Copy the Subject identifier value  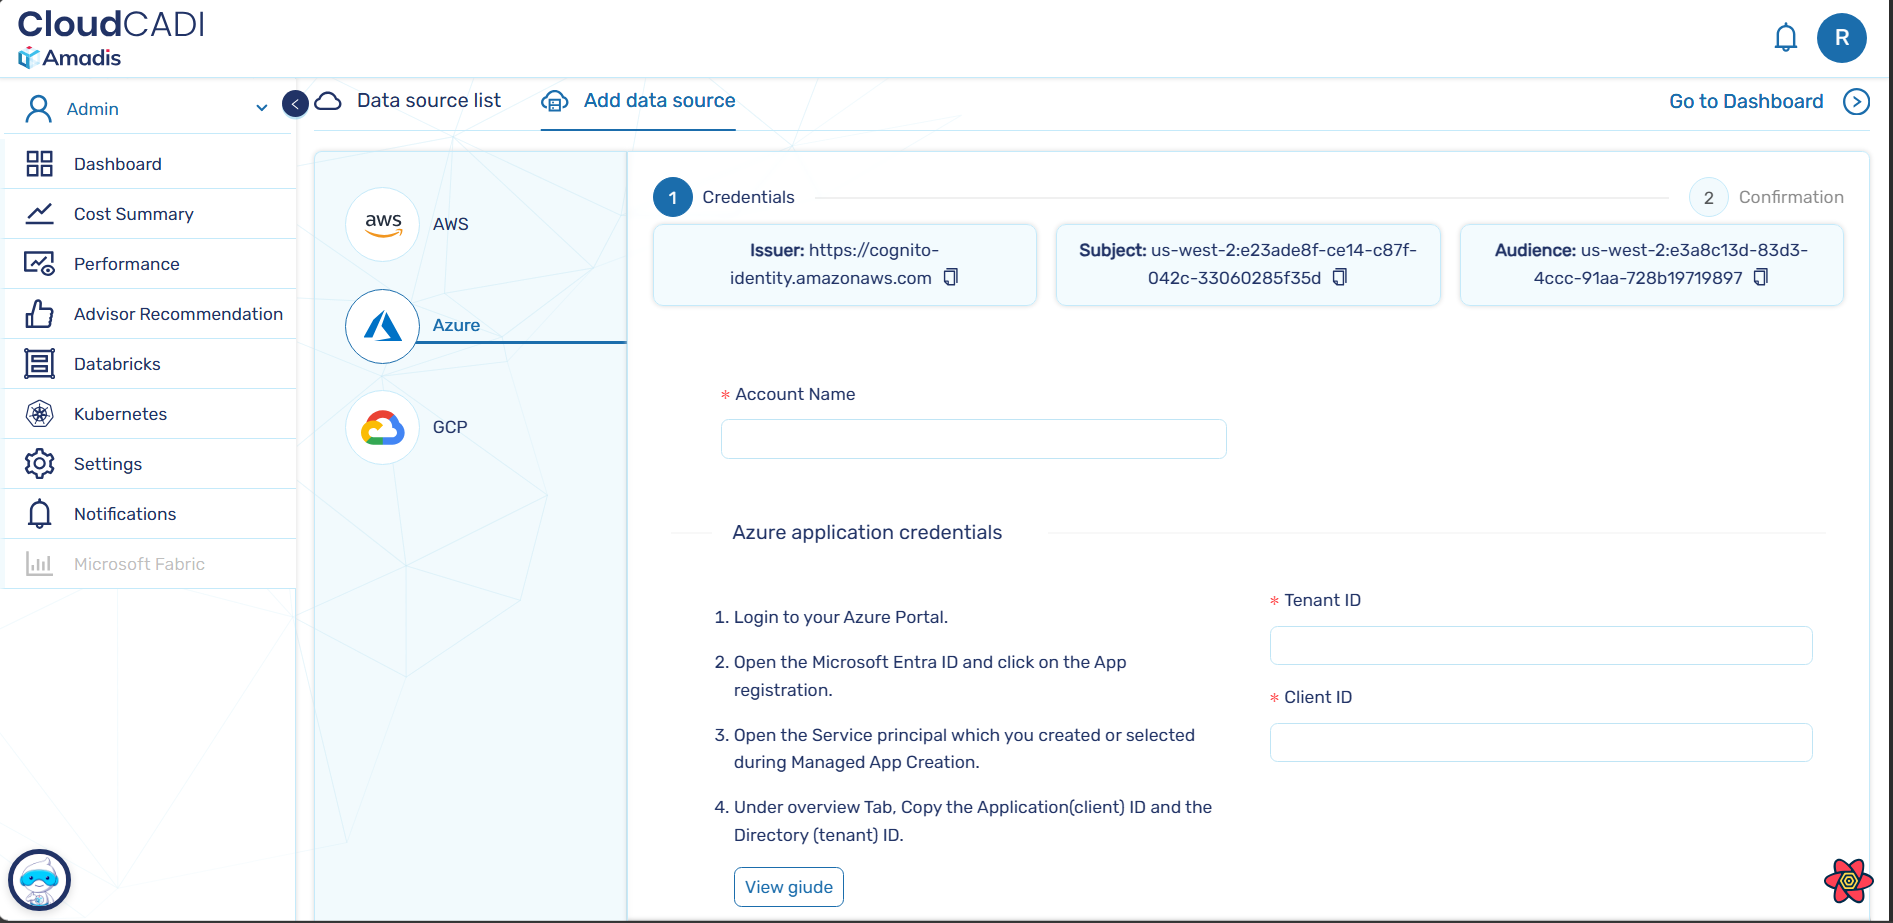point(1340,277)
